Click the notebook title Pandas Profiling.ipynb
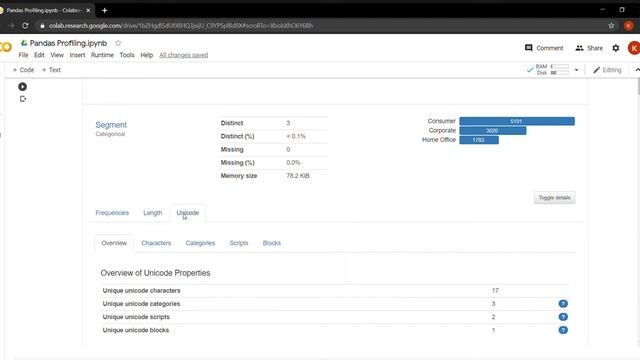Image resolution: width=640 pixels, height=360 pixels. (x=68, y=43)
